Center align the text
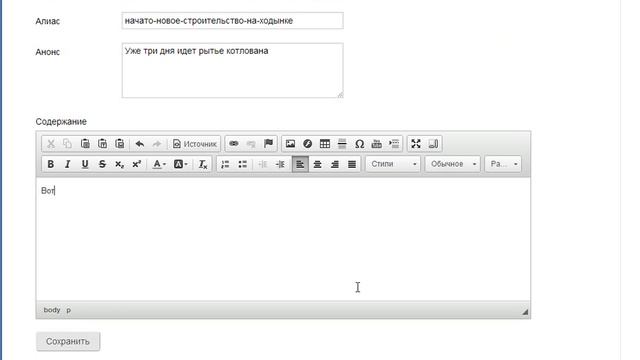The height and width of the screenshot is (360, 640). (x=317, y=164)
